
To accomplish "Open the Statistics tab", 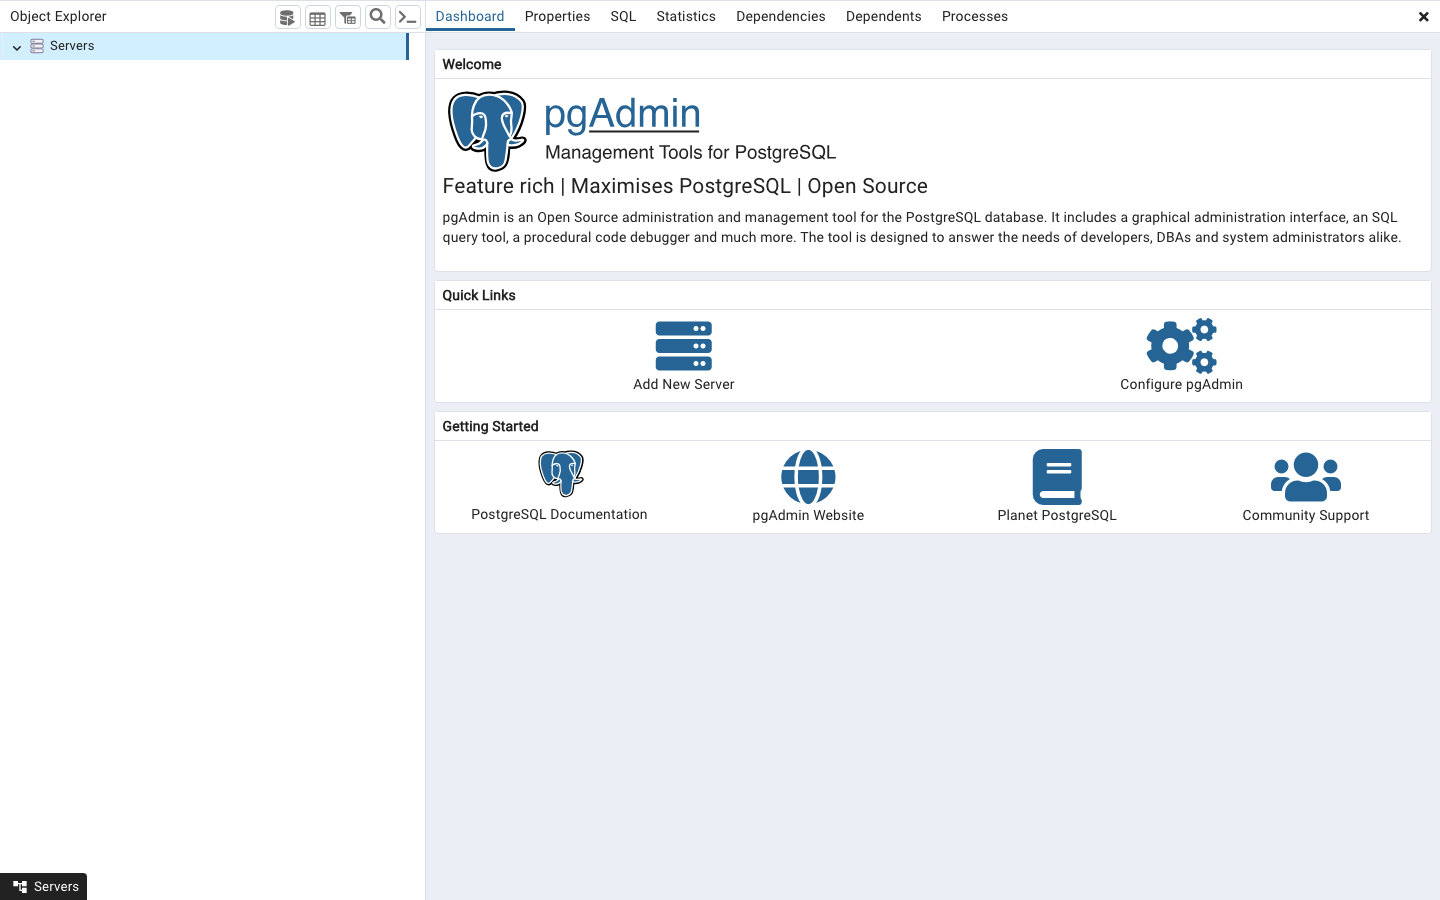I will pos(686,16).
